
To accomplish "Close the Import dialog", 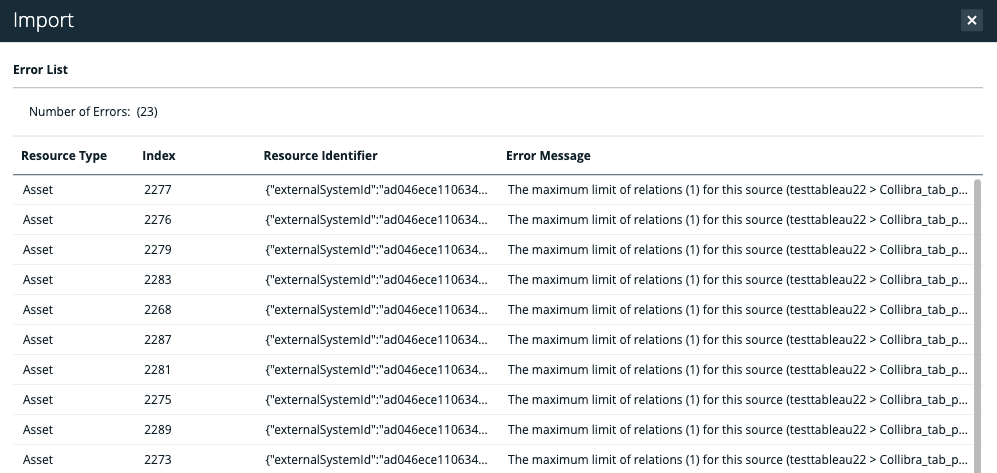I will click(971, 20).
